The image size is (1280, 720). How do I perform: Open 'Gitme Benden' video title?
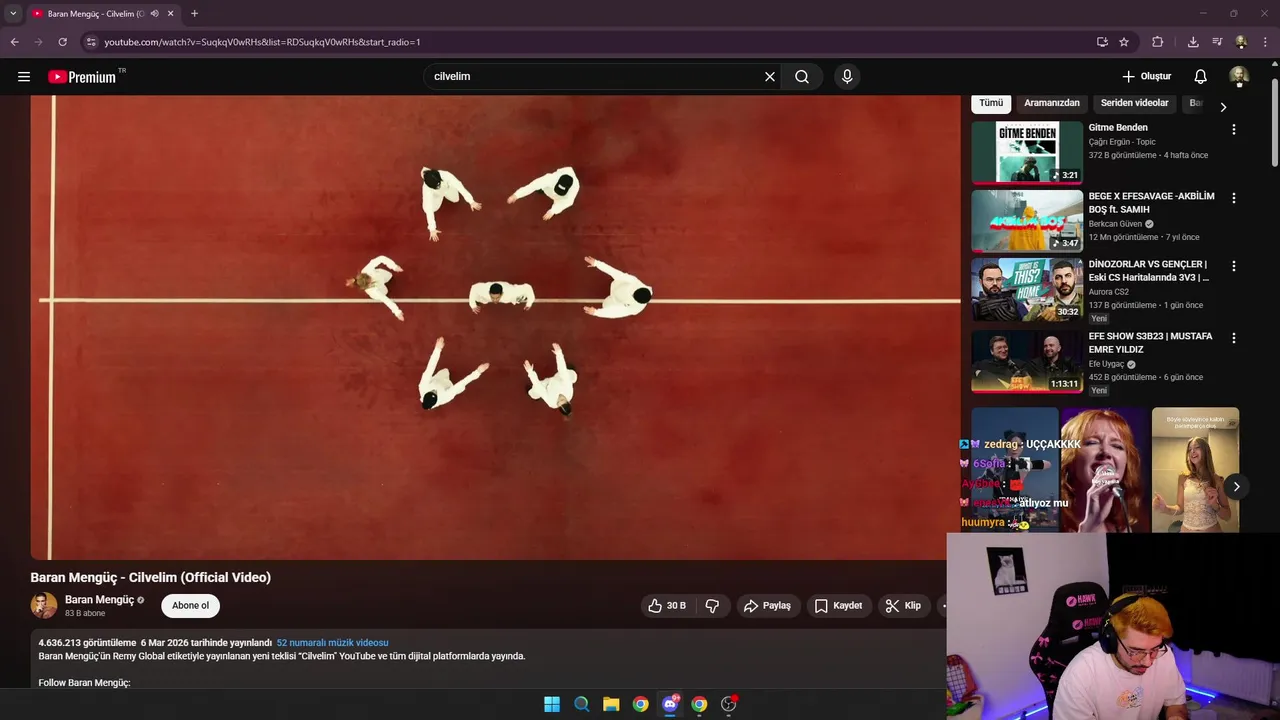click(x=1118, y=128)
